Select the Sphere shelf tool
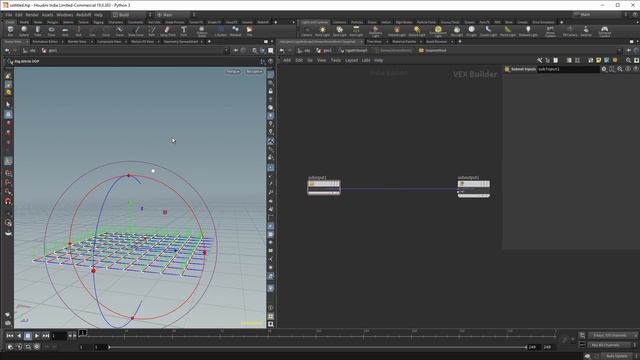 (24, 31)
